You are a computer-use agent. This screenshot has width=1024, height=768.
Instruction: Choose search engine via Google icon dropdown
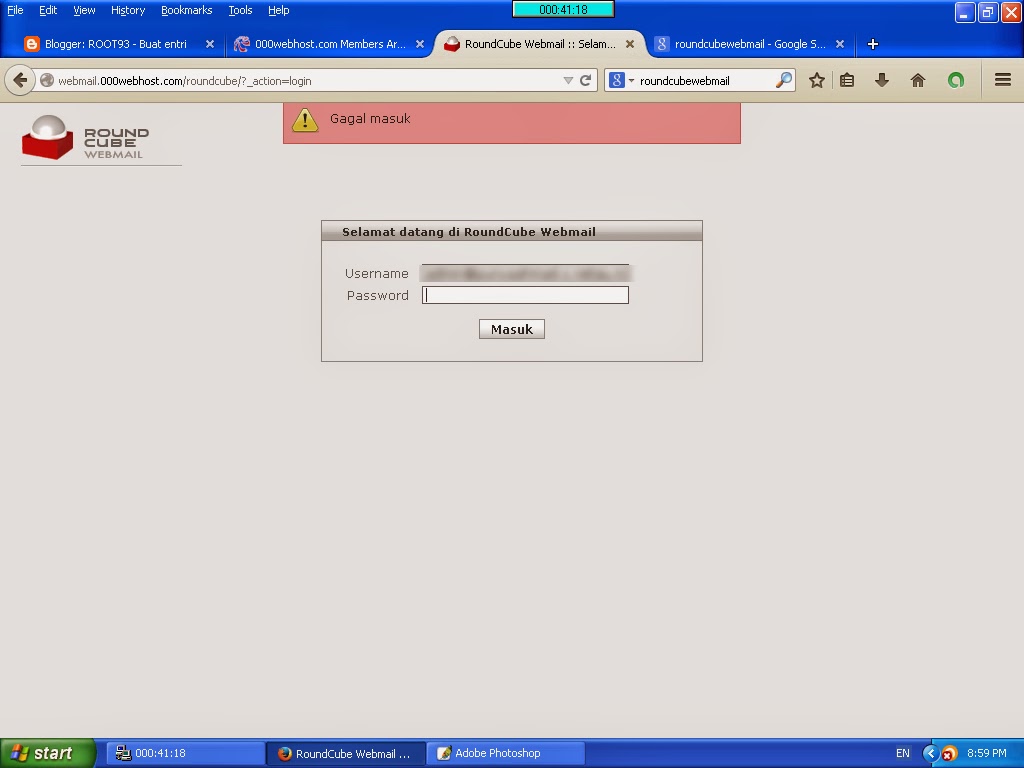coord(621,80)
